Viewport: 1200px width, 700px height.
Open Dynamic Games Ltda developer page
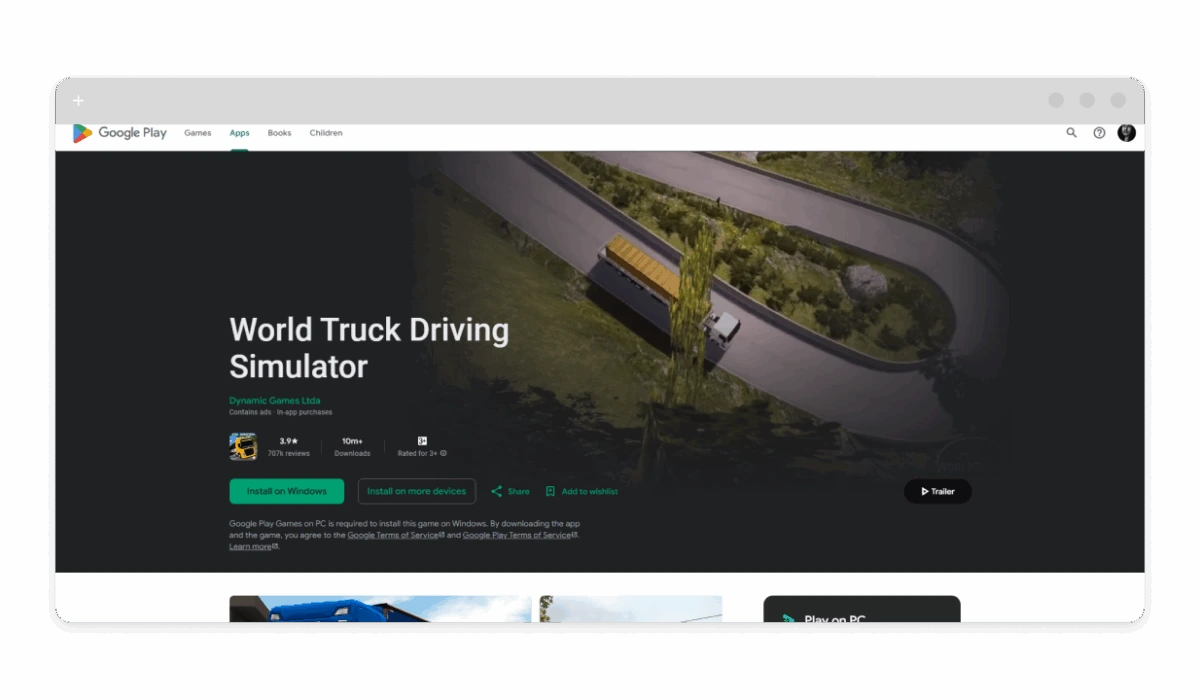coord(274,401)
